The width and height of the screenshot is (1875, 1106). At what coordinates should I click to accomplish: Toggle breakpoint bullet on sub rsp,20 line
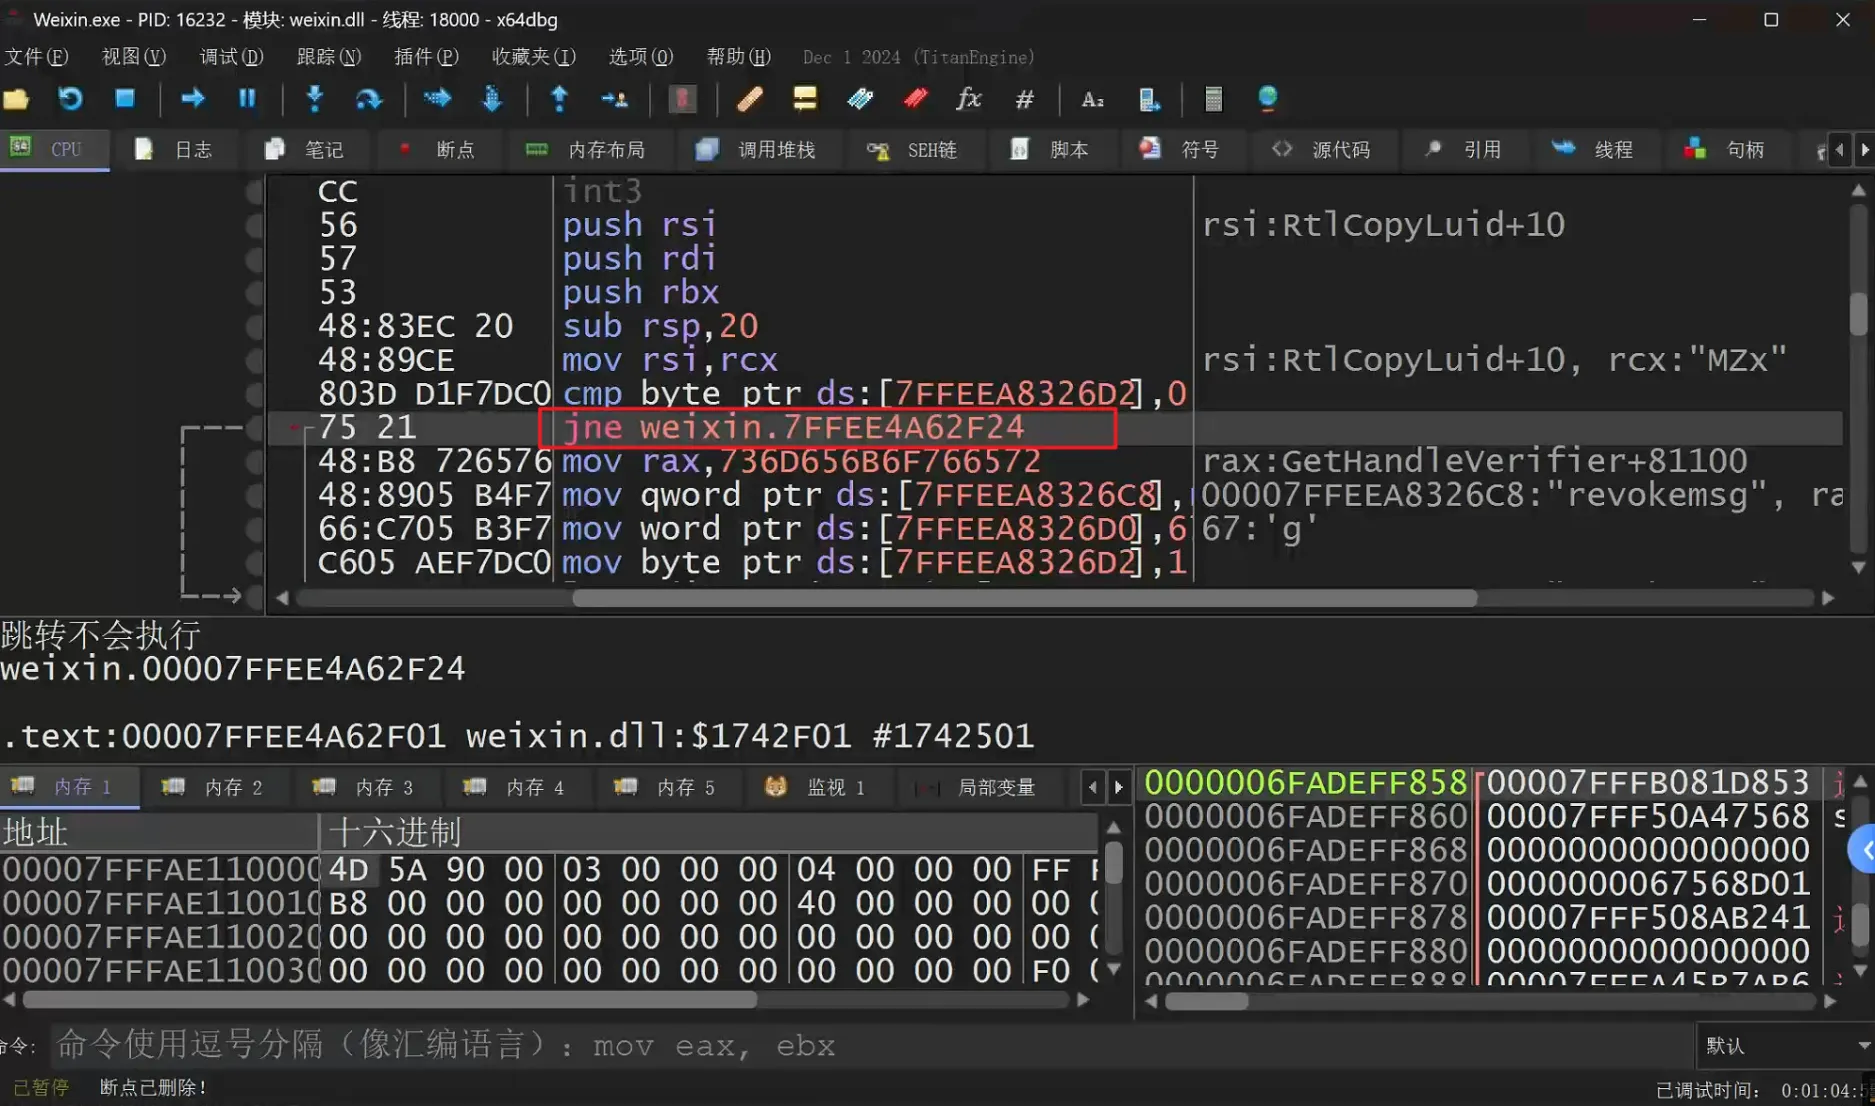(x=254, y=326)
